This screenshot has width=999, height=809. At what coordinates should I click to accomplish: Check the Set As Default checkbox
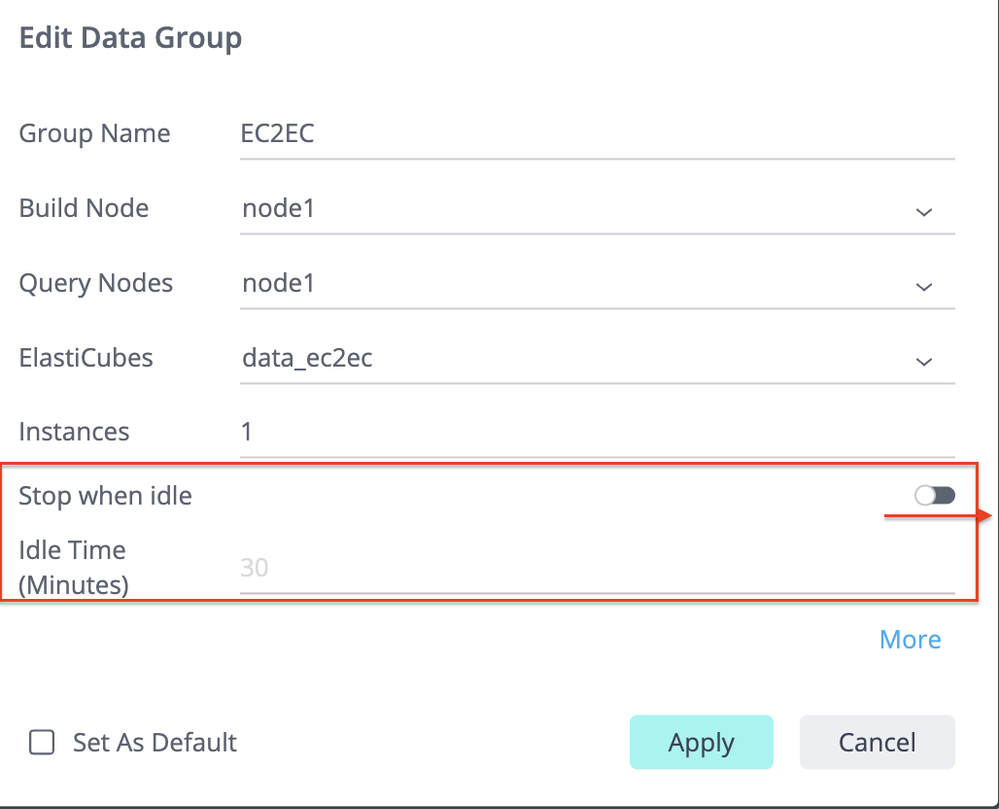pos(42,743)
